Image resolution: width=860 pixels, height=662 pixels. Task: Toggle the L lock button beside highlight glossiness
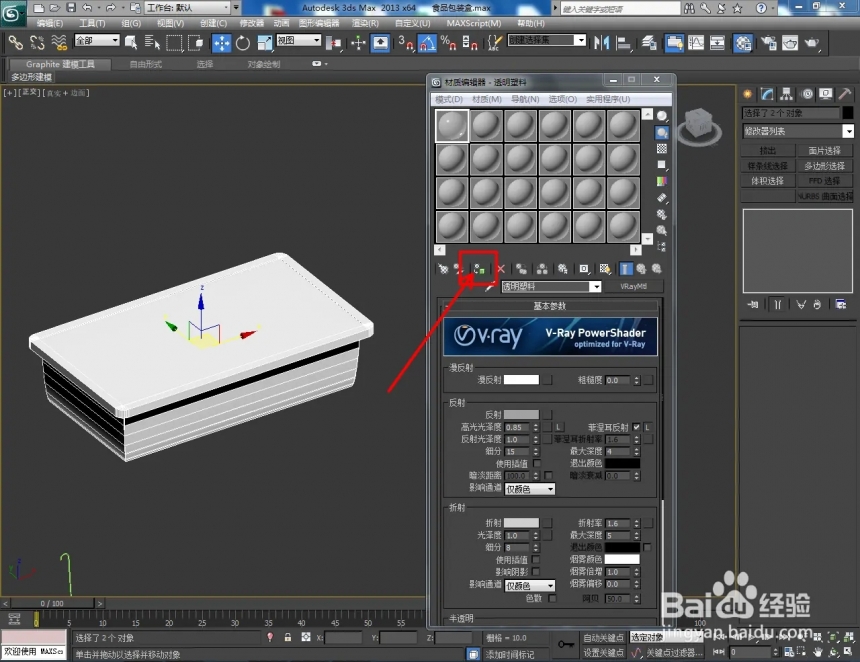[558, 427]
